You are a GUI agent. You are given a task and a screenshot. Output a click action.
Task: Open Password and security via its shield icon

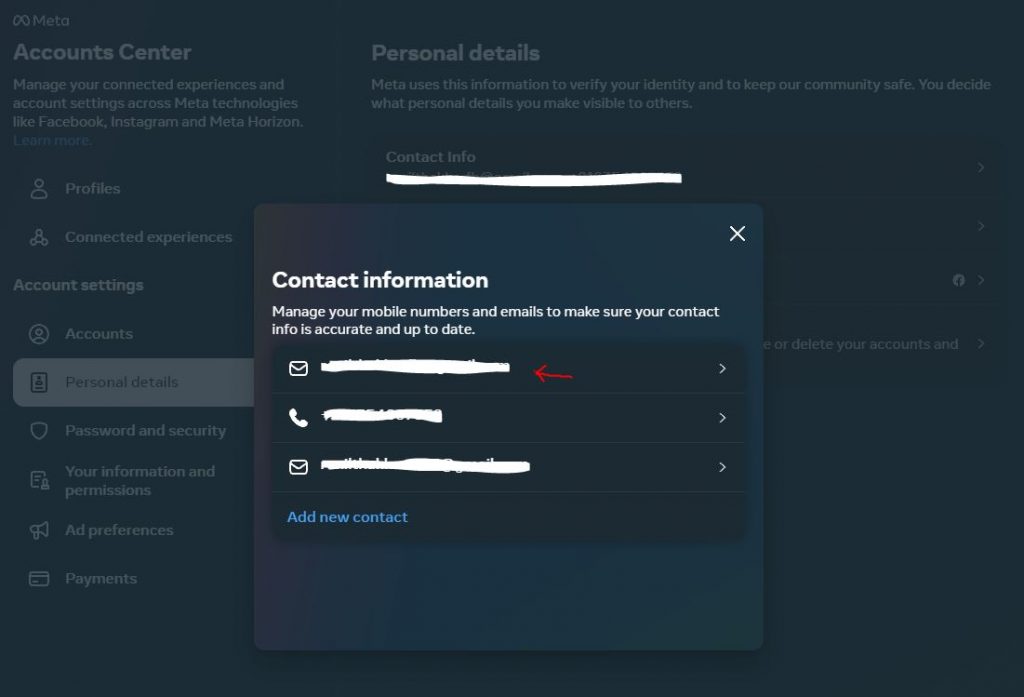click(39, 430)
